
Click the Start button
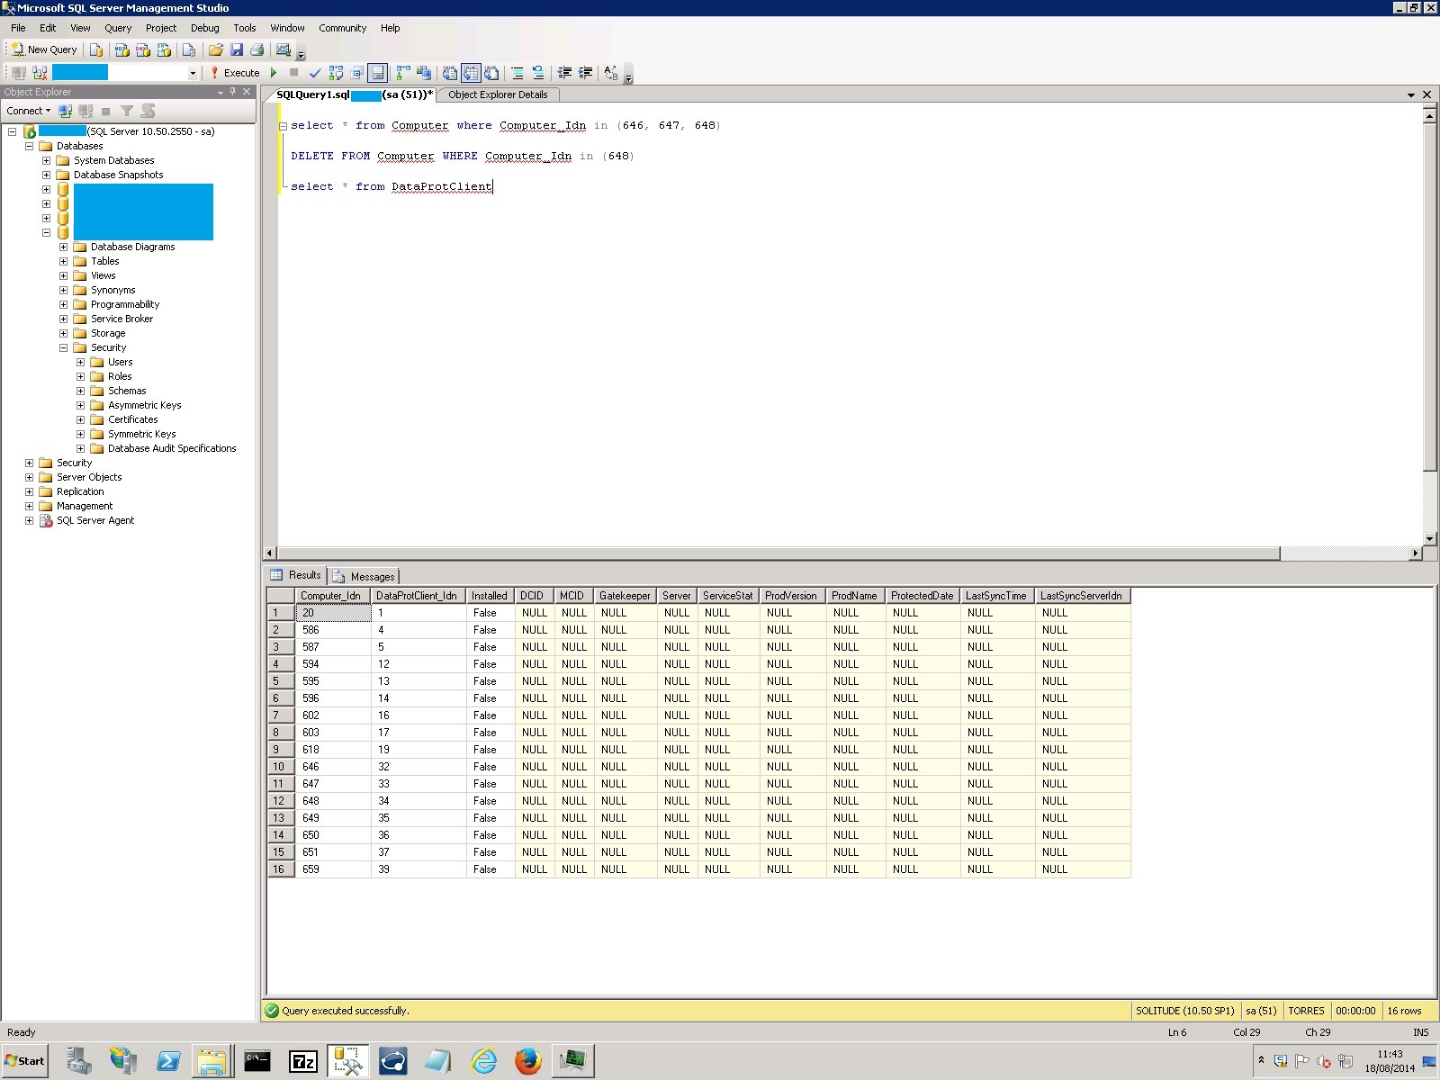pos(24,1061)
